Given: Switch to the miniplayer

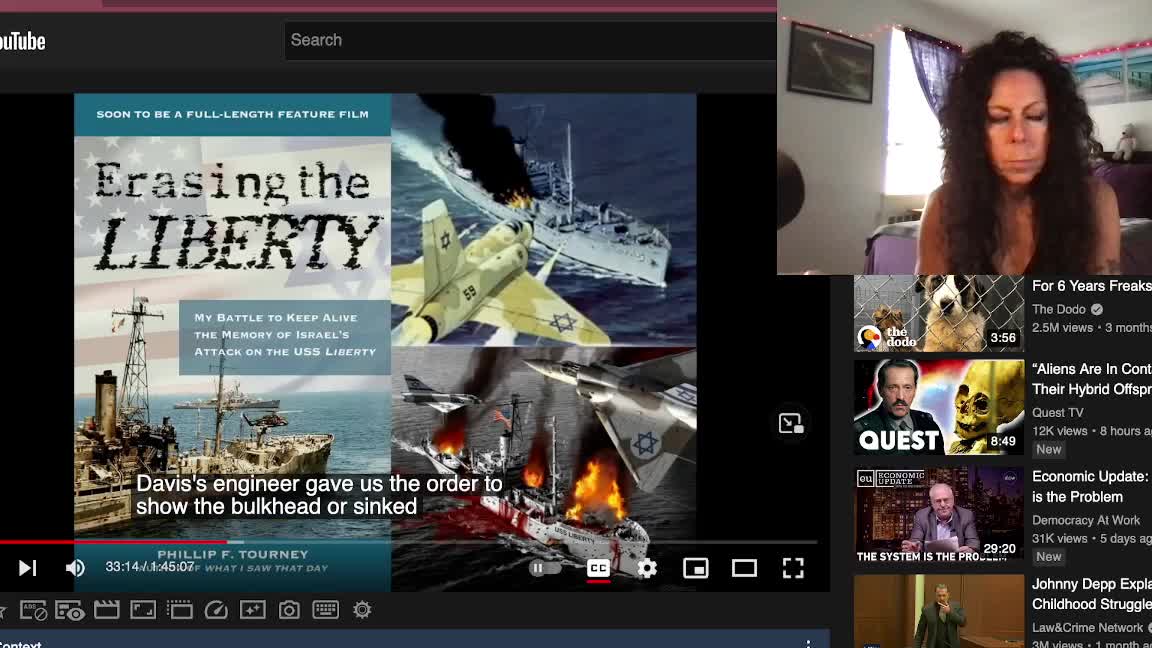Looking at the screenshot, I should tap(695, 568).
